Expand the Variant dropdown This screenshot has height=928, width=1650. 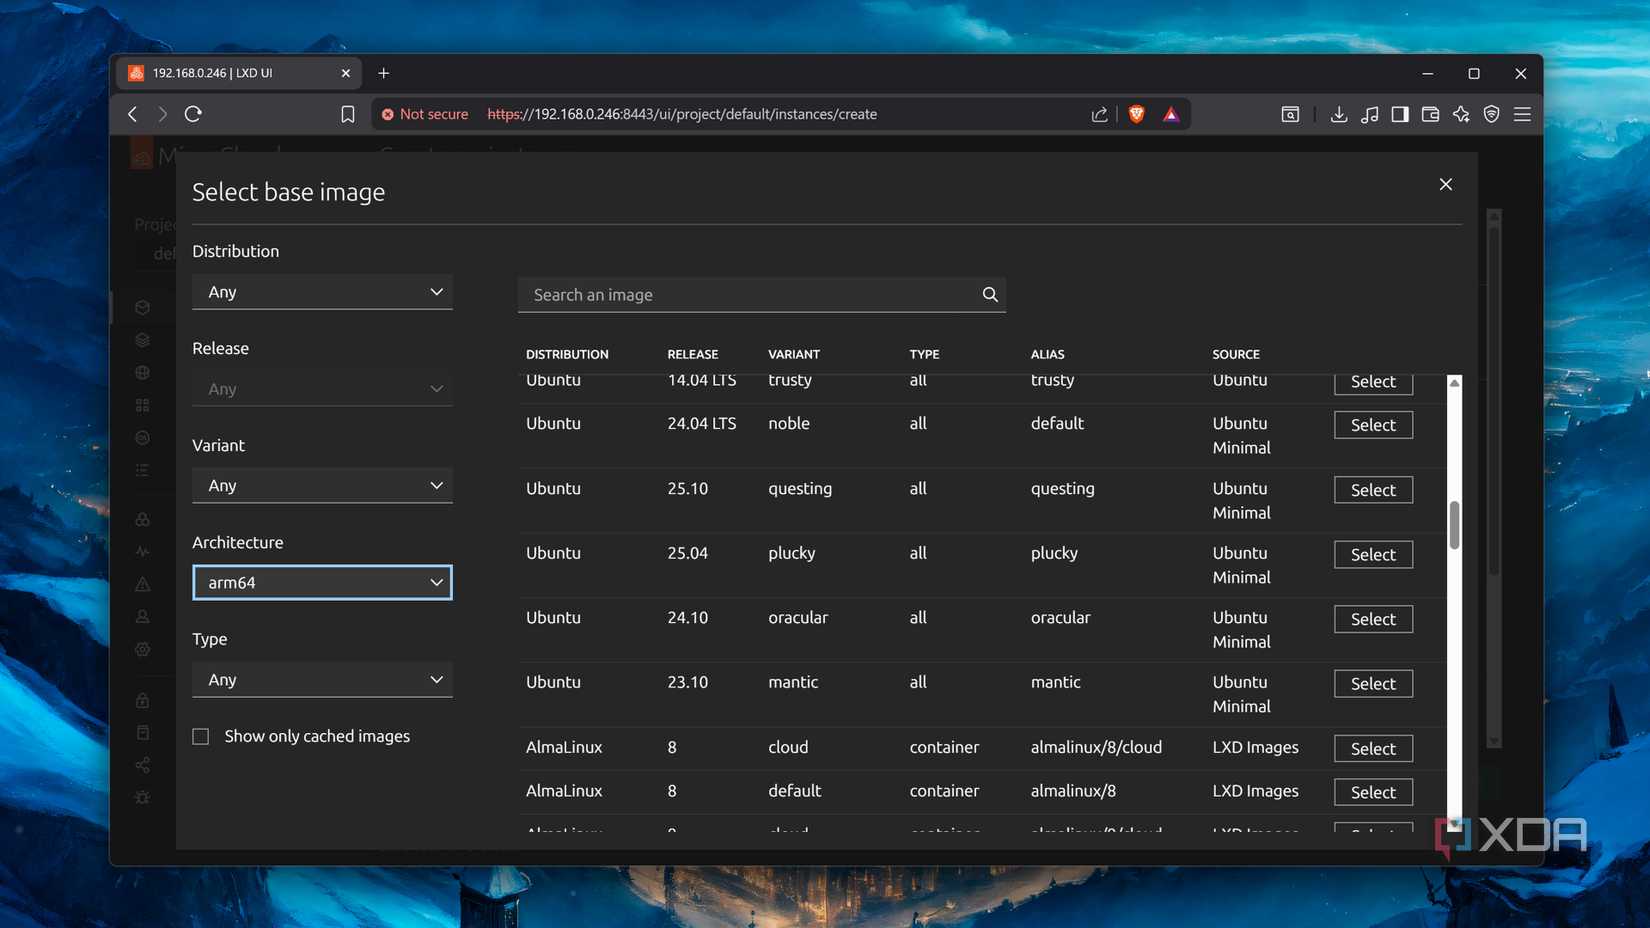point(322,486)
